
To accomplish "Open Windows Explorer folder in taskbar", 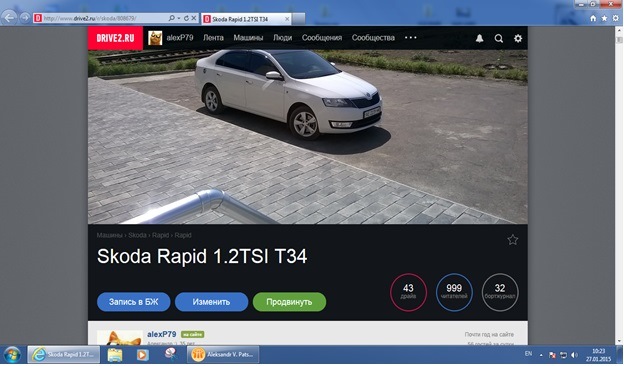I will 115,354.
